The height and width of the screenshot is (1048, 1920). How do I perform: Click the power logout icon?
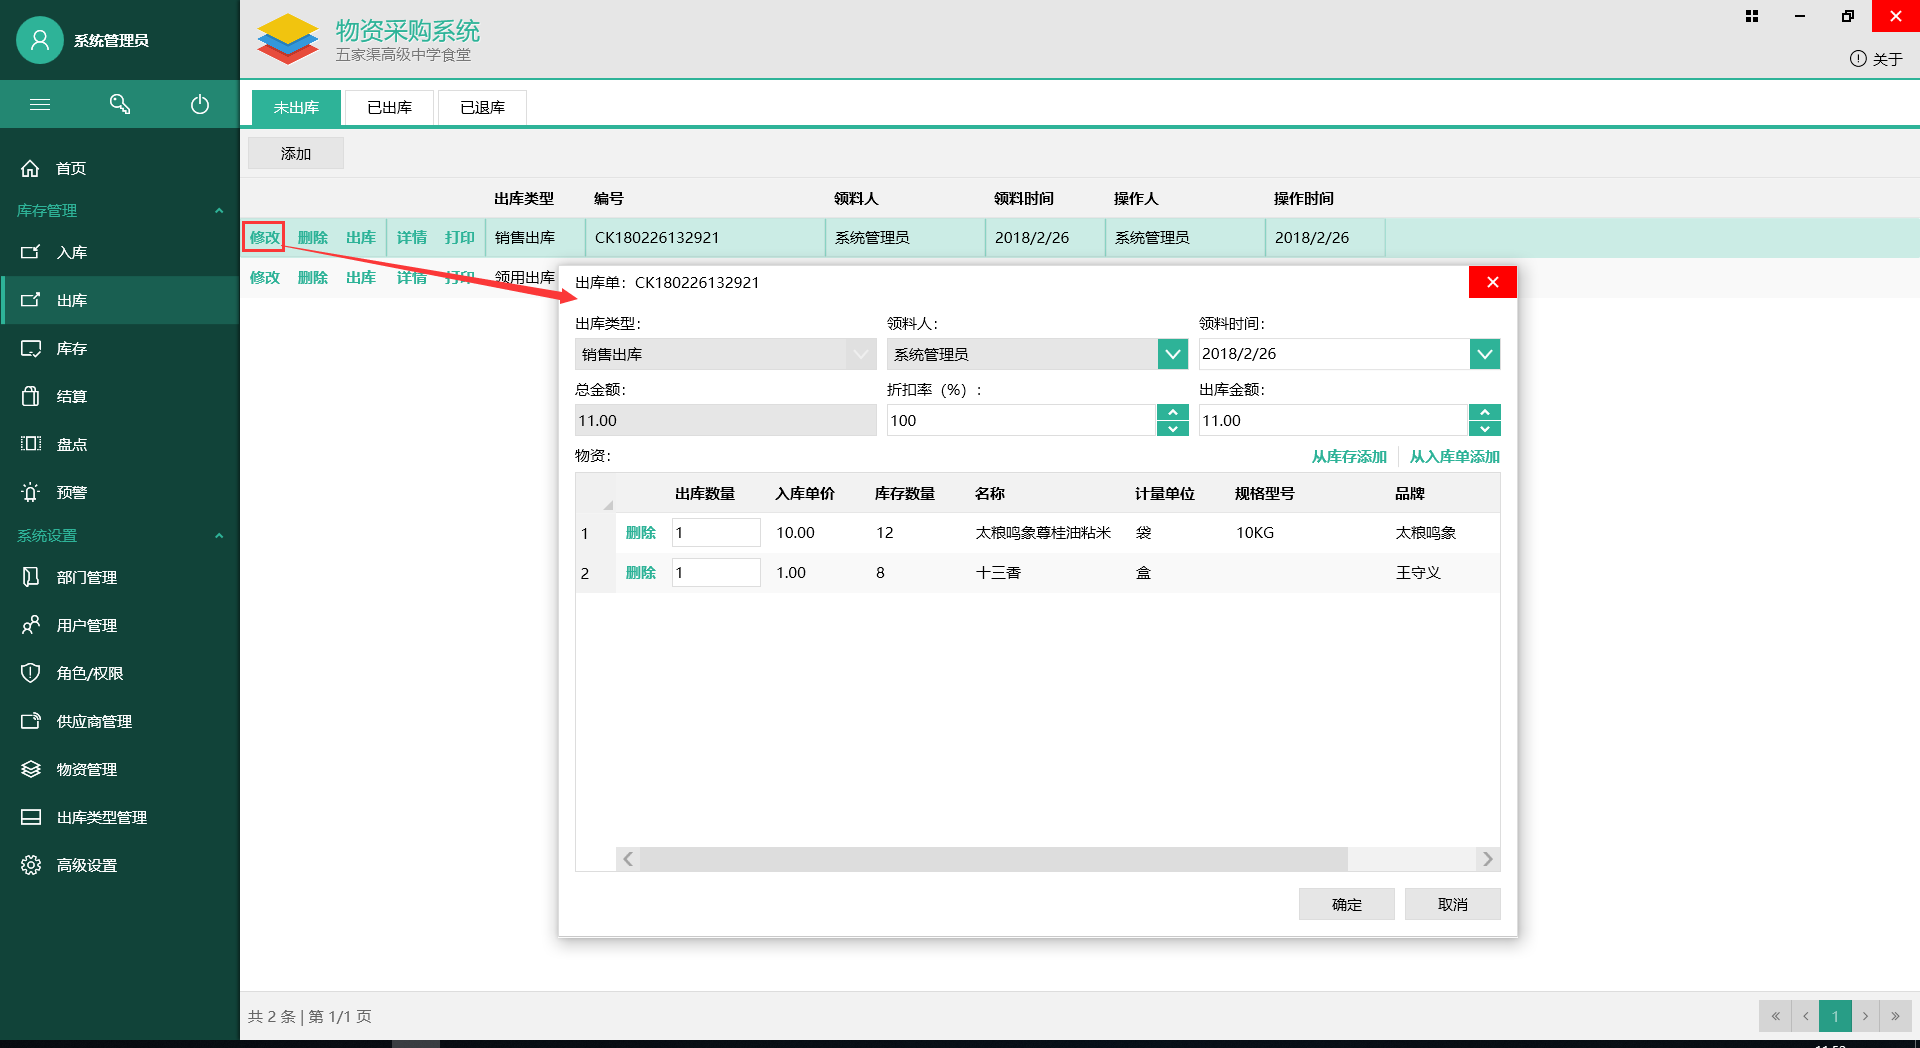coord(200,104)
